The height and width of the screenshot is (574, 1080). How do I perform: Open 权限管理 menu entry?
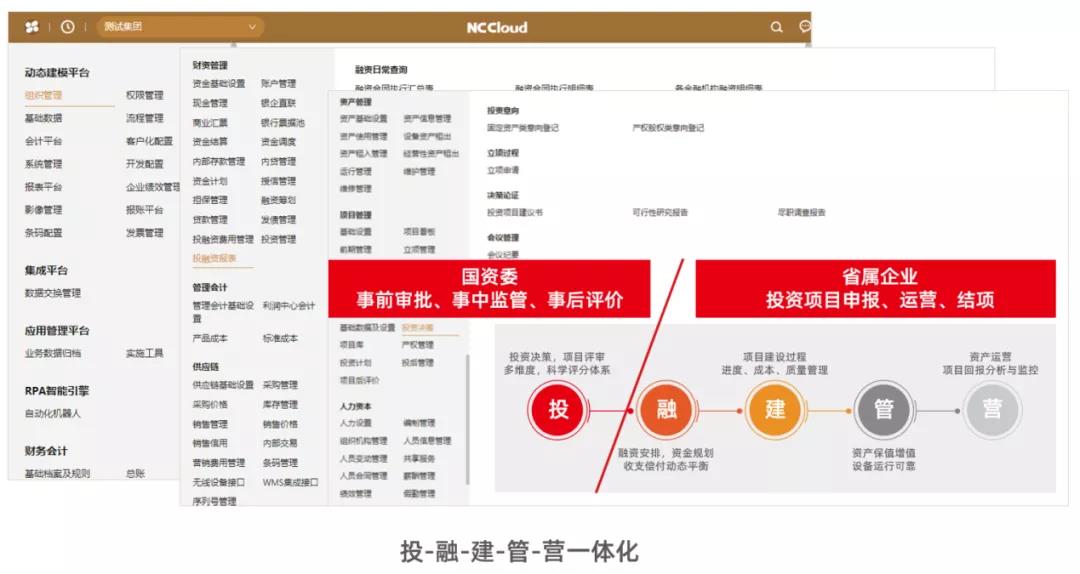tap(145, 95)
